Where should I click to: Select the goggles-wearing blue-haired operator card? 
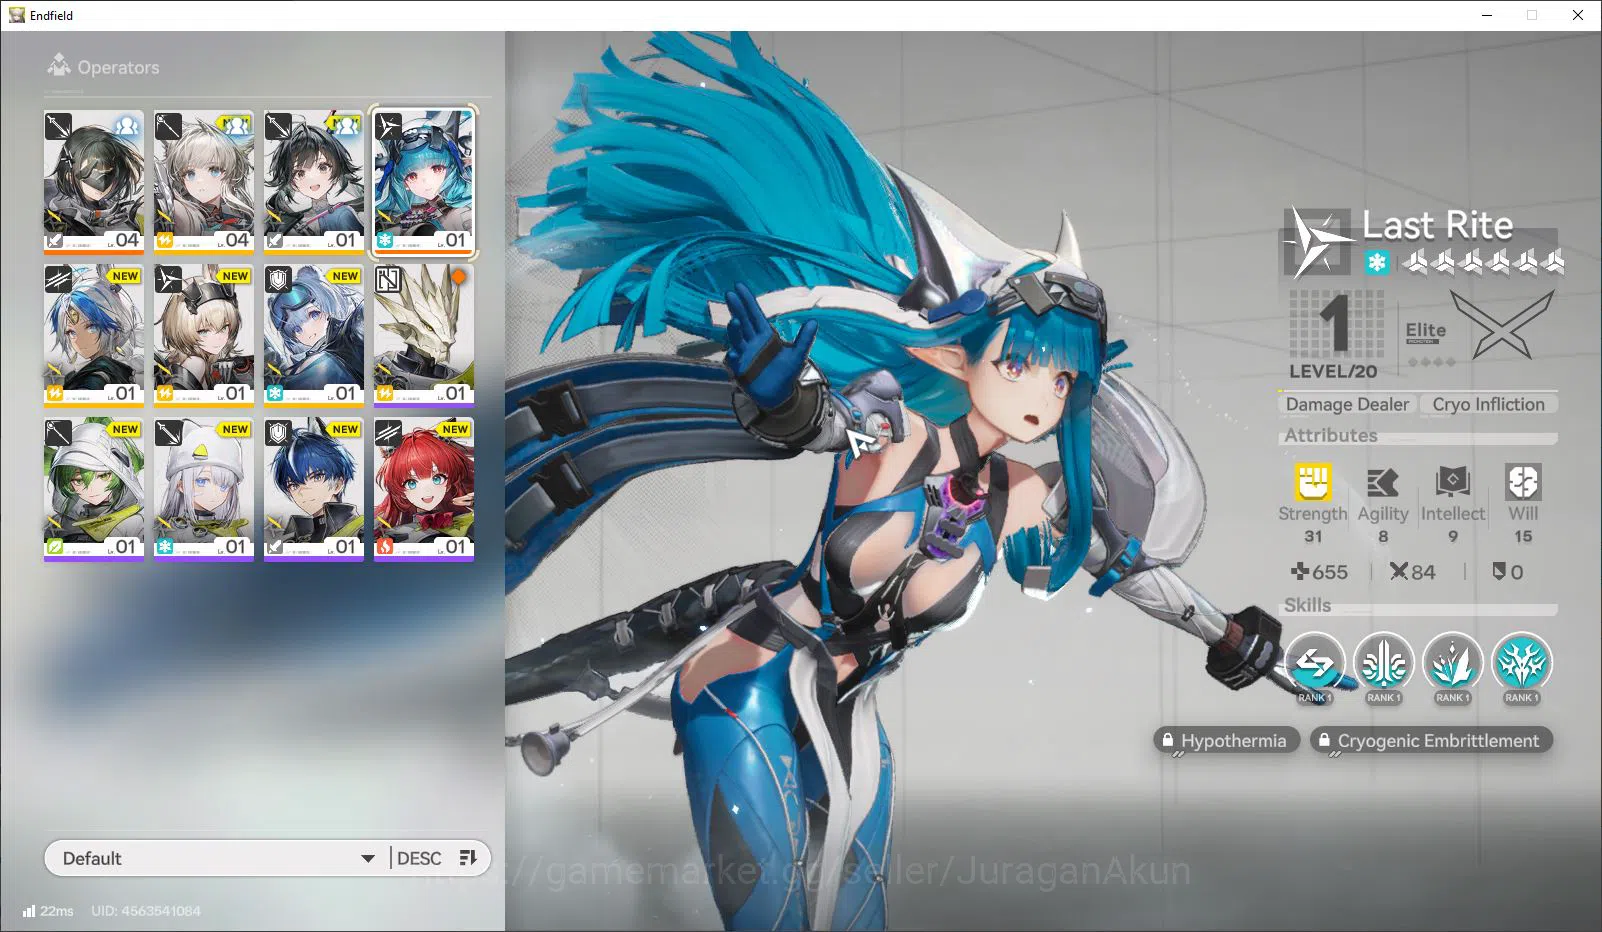pyautogui.click(x=314, y=335)
